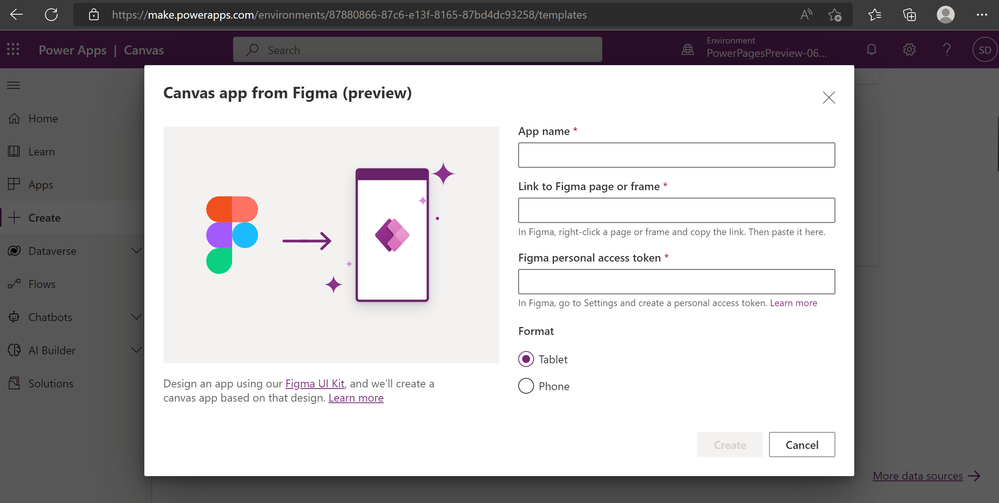Image resolution: width=999 pixels, height=503 pixels.
Task: Open the Environment picker icon
Action: (x=687, y=50)
